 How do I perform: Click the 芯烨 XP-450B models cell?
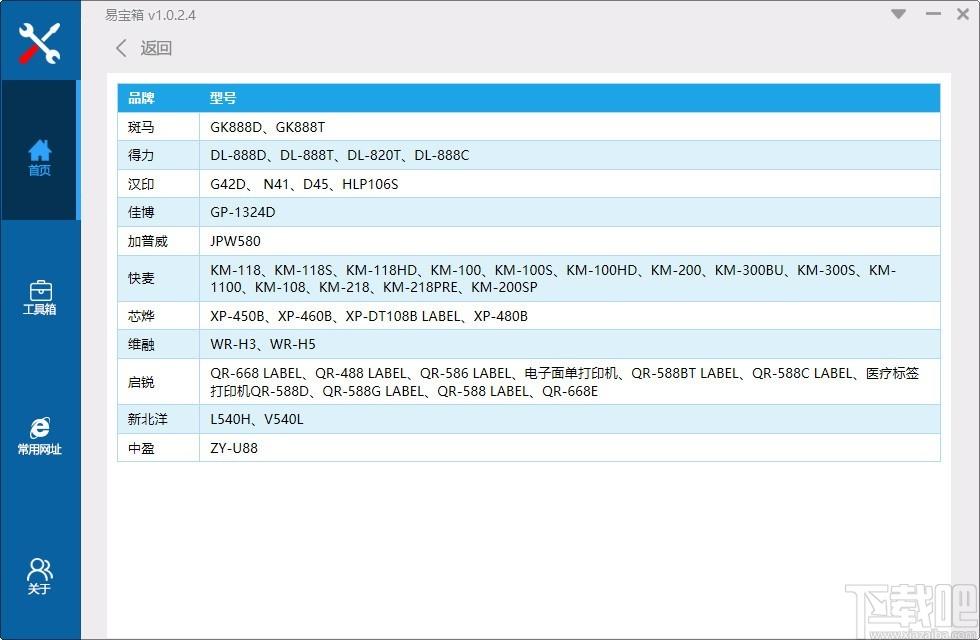coord(569,316)
